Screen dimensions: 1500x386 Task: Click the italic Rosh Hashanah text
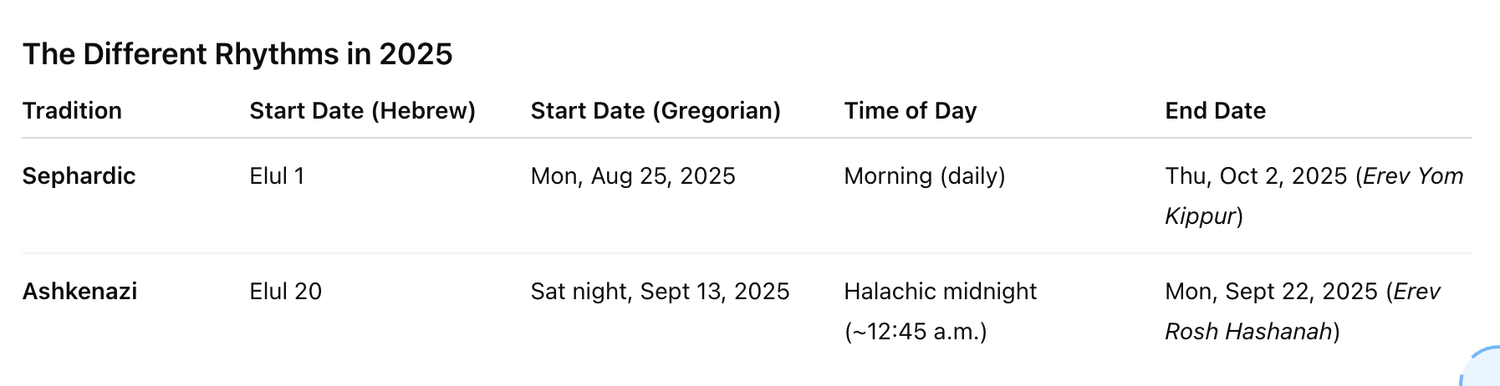coord(1249,332)
